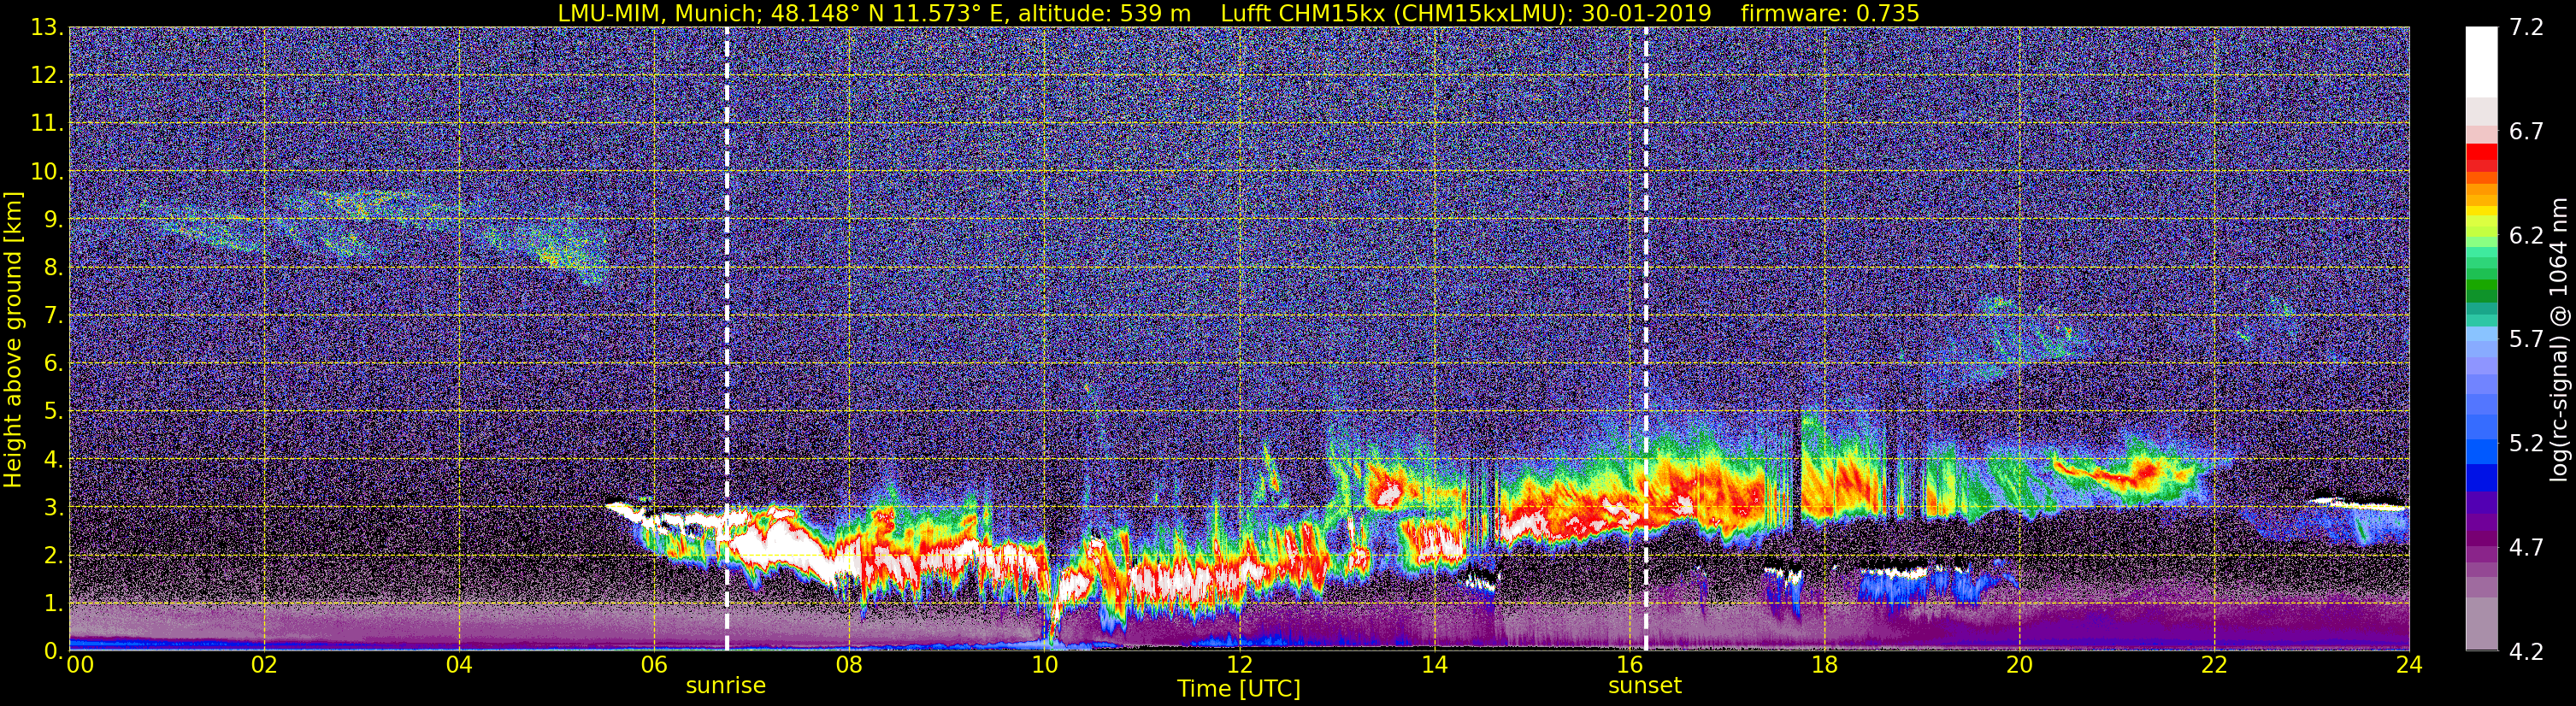Click the '4.7' colorbar label

click(x=2527, y=548)
